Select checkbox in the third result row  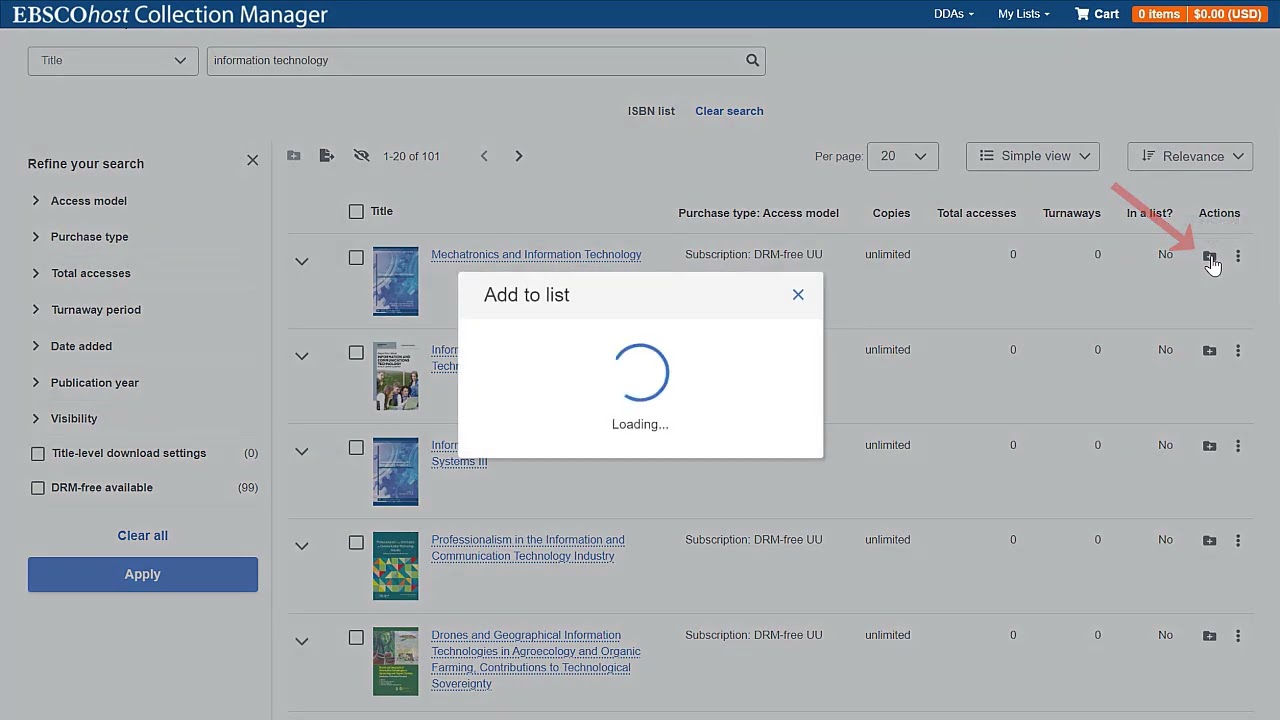click(x=356, y=447)
